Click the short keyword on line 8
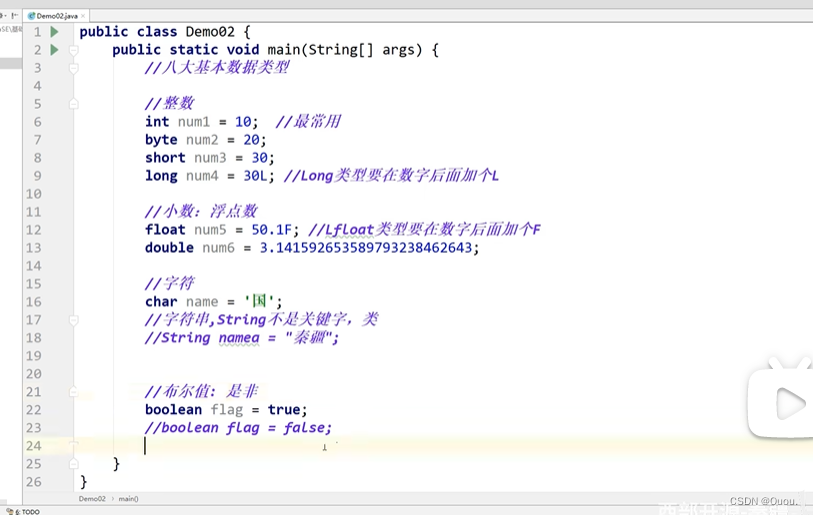 coord(165,158)
